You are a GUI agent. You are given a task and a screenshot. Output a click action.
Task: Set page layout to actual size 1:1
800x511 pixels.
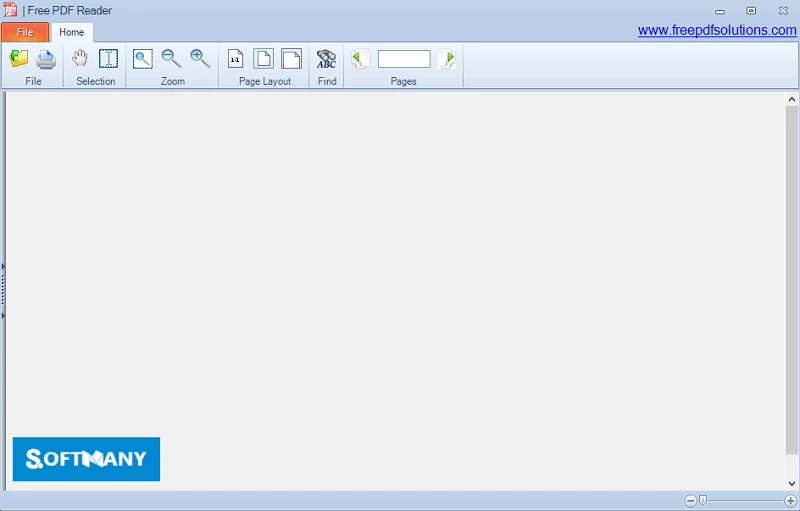(235, 59)
